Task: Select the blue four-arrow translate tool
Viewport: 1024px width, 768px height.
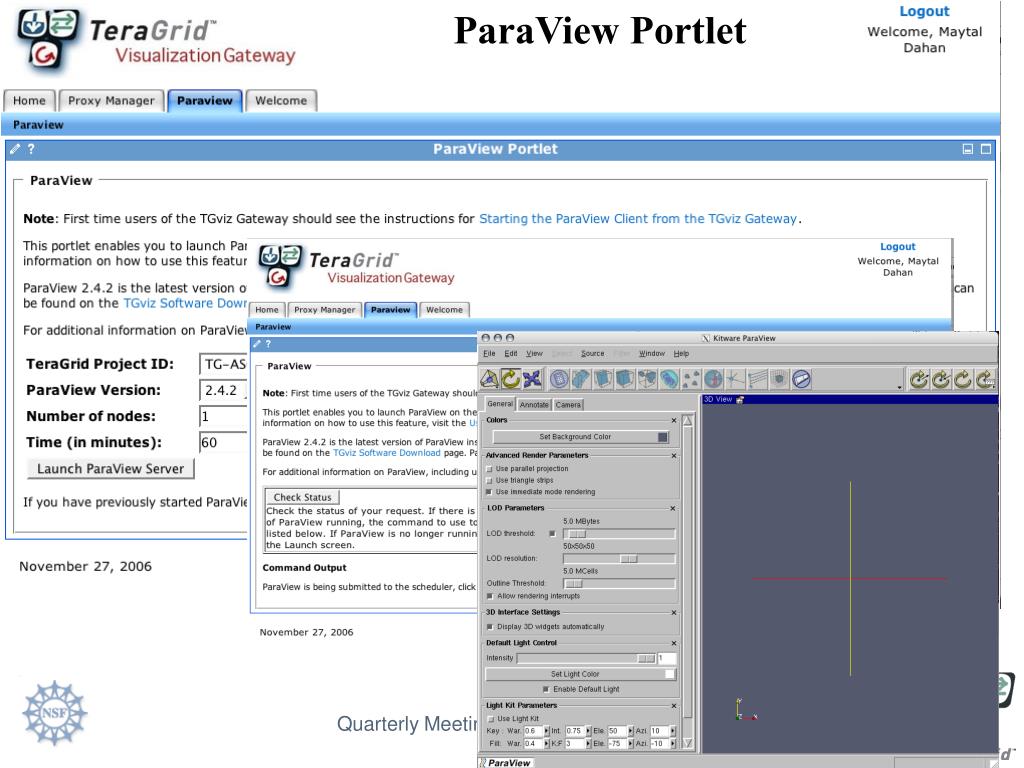Action: [532, 379]
